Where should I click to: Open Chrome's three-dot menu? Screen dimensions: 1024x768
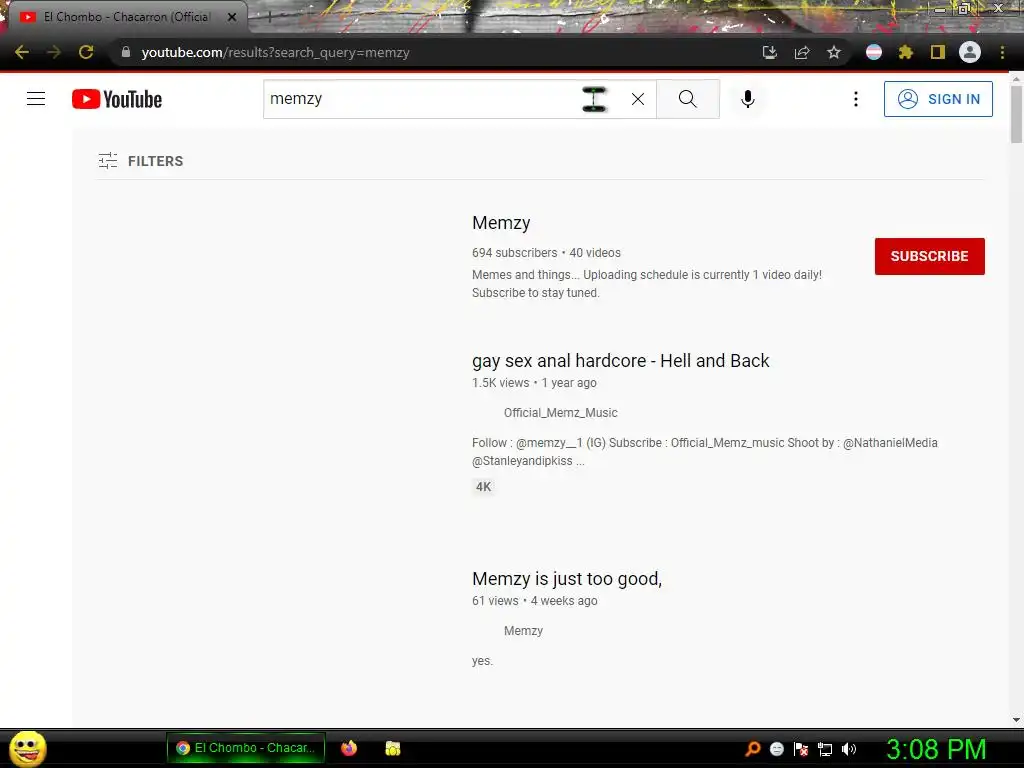click(1002, 52)
